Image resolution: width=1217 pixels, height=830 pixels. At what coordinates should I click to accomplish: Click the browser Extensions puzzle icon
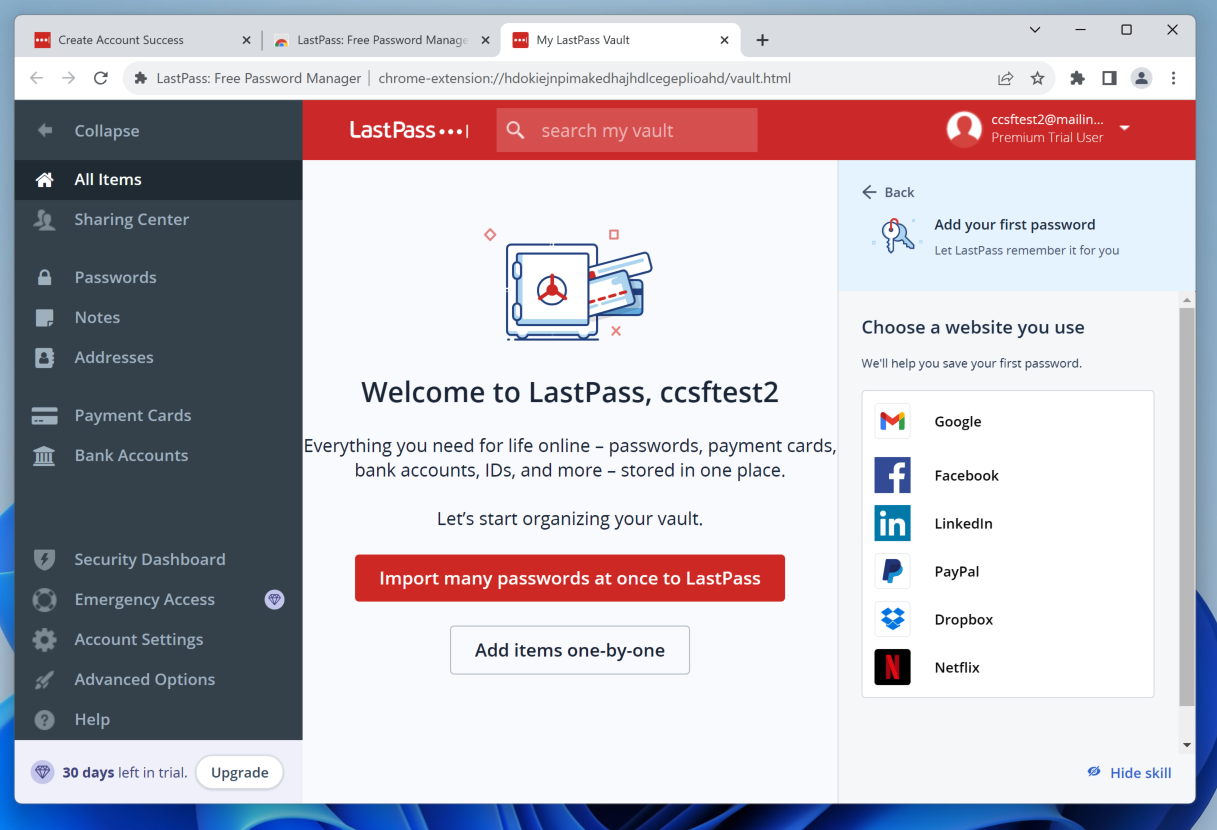(x=1077, y=78)
